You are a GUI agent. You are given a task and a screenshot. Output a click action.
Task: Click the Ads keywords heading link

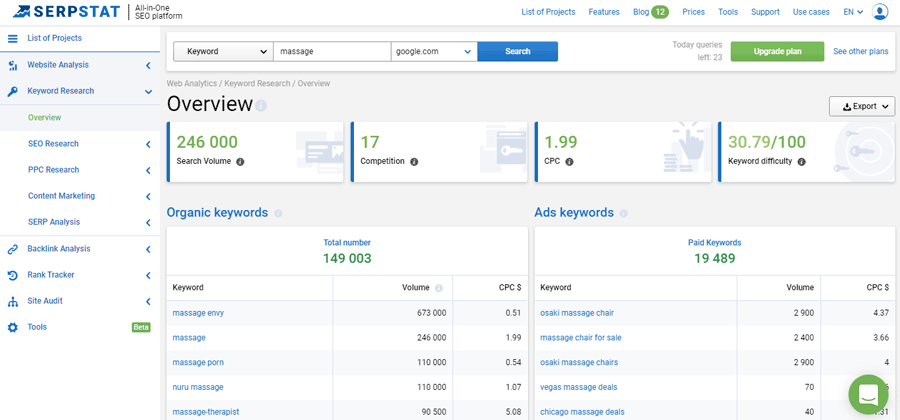click(574, 212)
